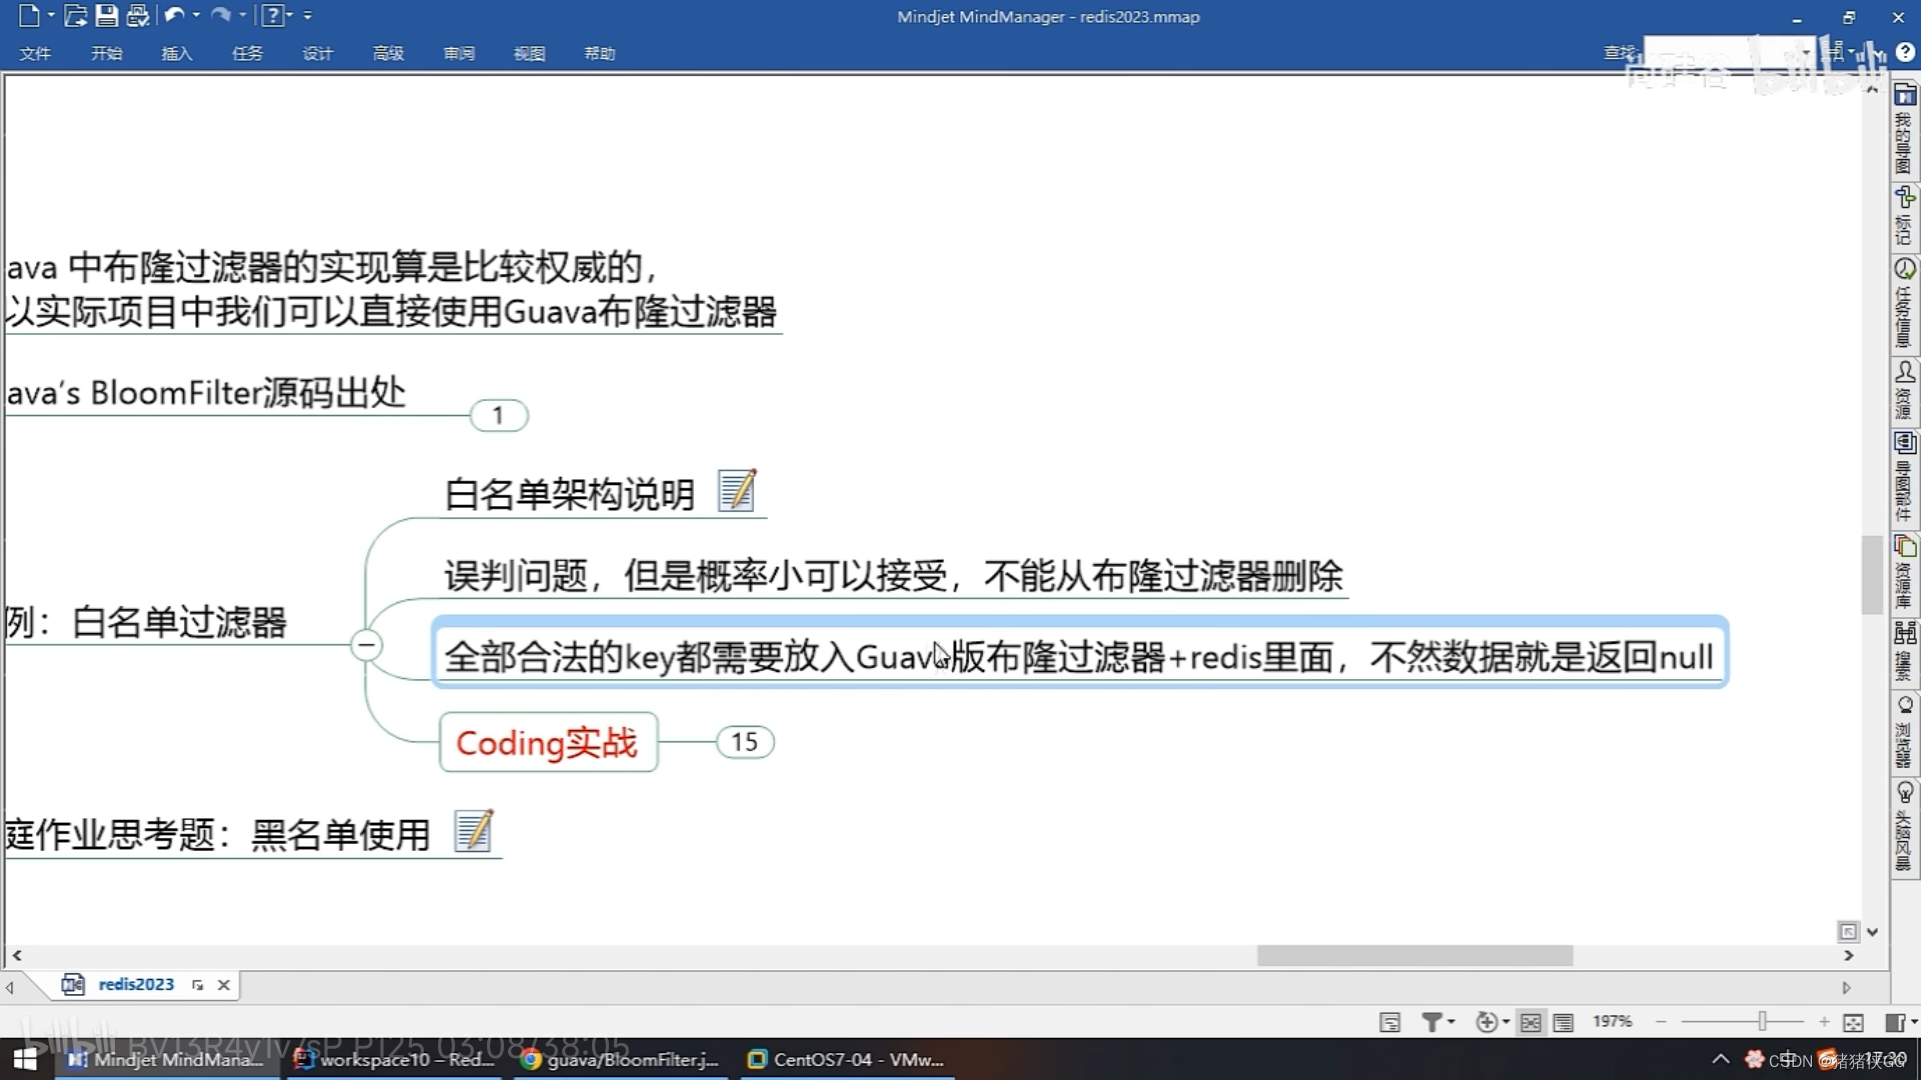Viewport: 1921px width, 1080px height.
Task: Select the 白名单架构说明 topic
Action: point(569,494)
